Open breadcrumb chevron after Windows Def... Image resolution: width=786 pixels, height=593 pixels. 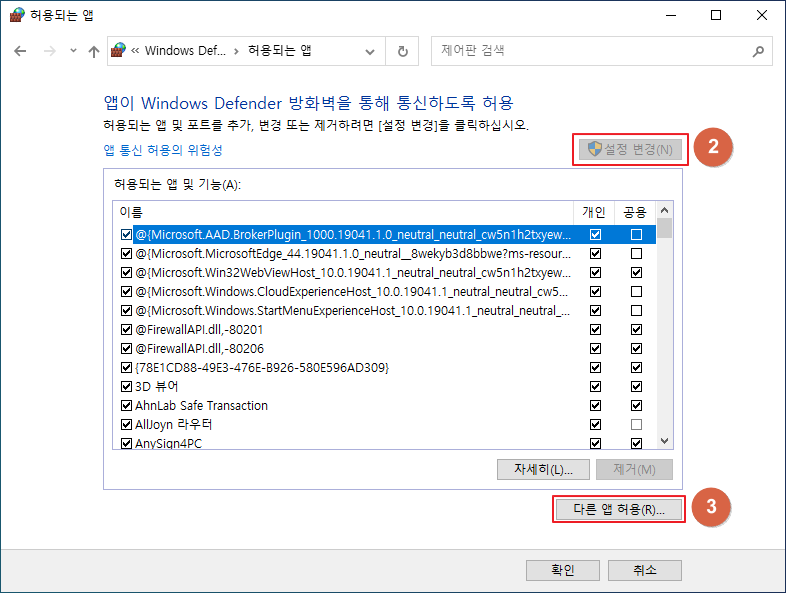pos(236,51)
